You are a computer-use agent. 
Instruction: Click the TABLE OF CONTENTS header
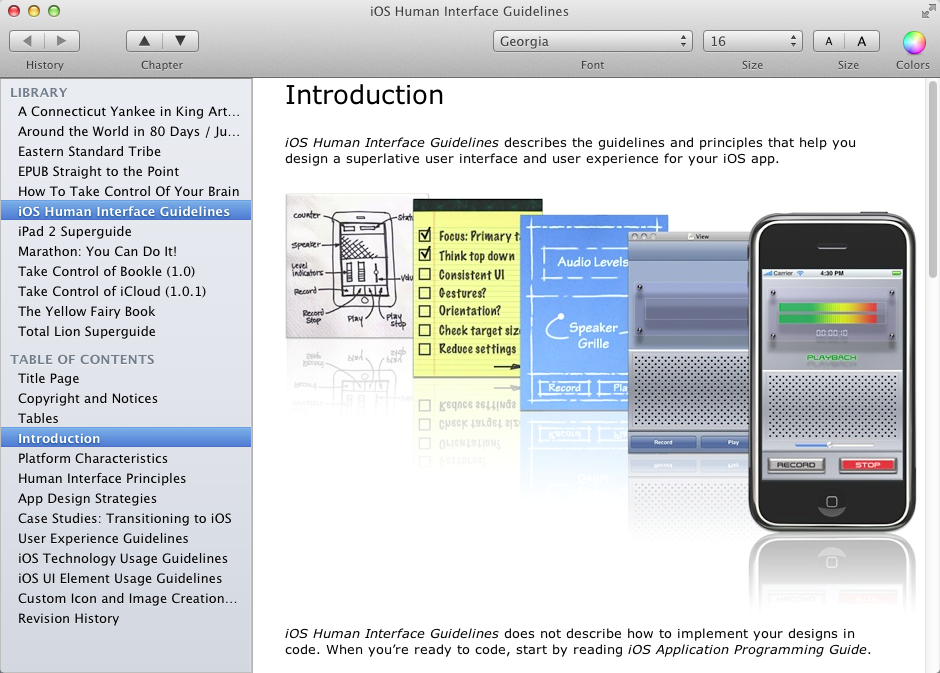point(82,360)
